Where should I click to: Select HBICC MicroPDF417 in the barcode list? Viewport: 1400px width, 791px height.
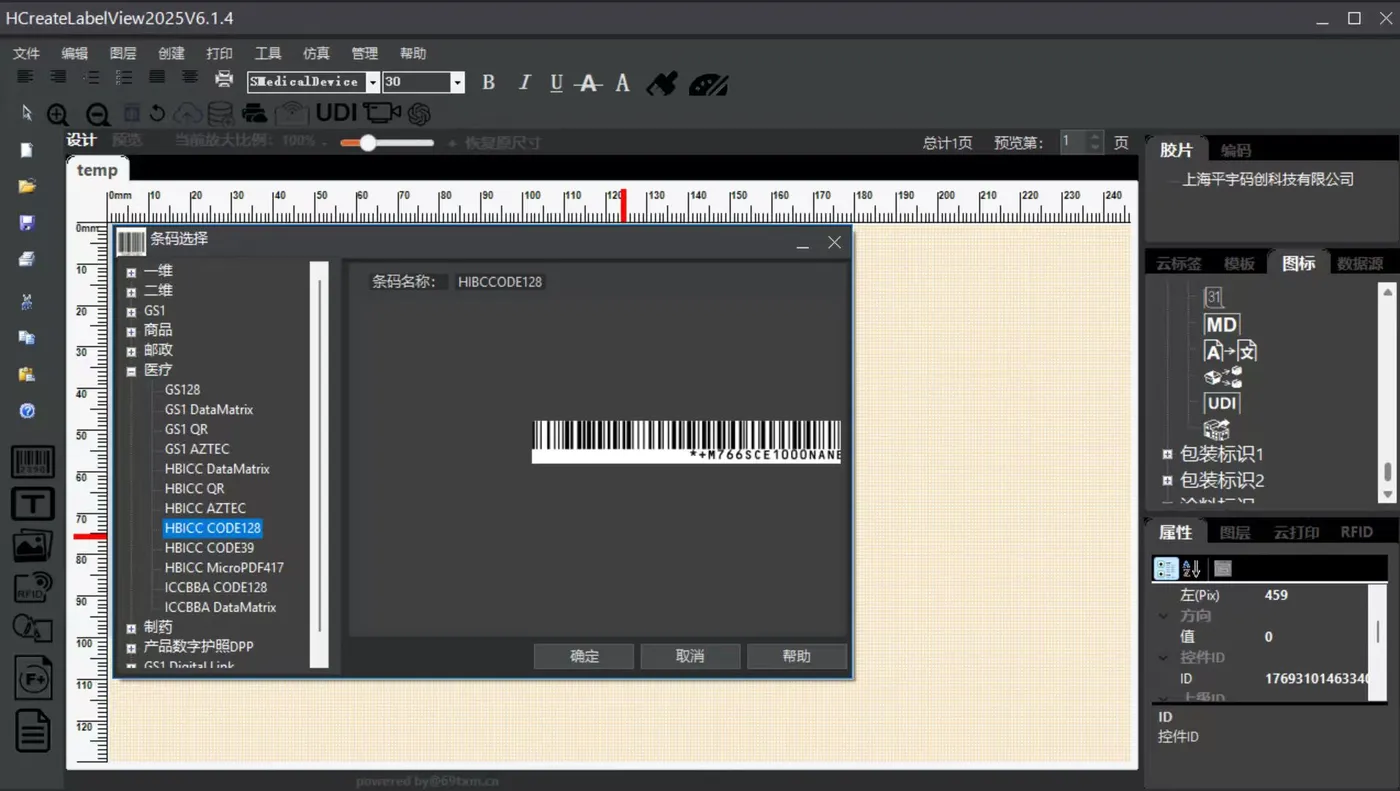tap(224, 567)
